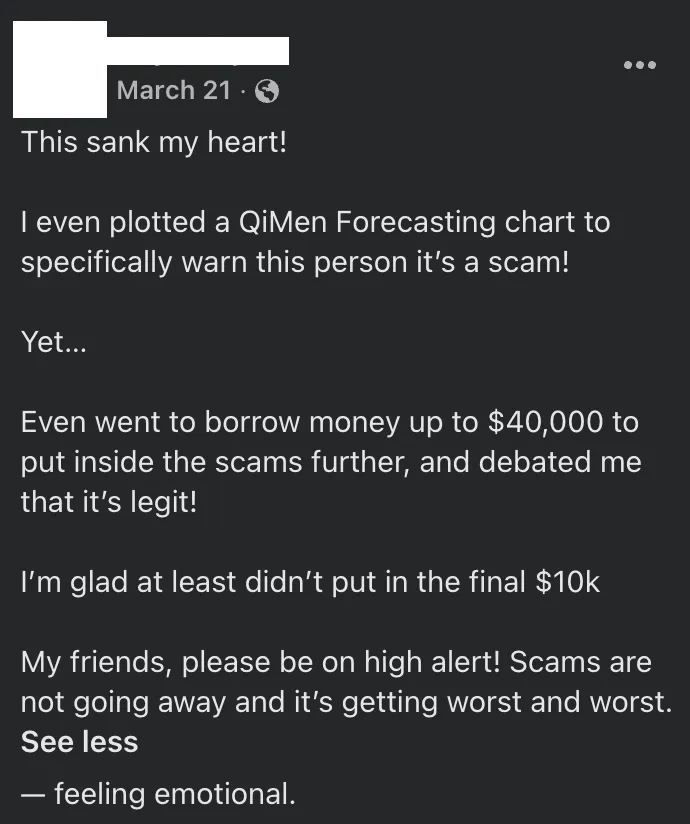The height and width of the screenshot is (824, 690).
Task: Click 'put inside the scams further' text
Action: point(200,462)
